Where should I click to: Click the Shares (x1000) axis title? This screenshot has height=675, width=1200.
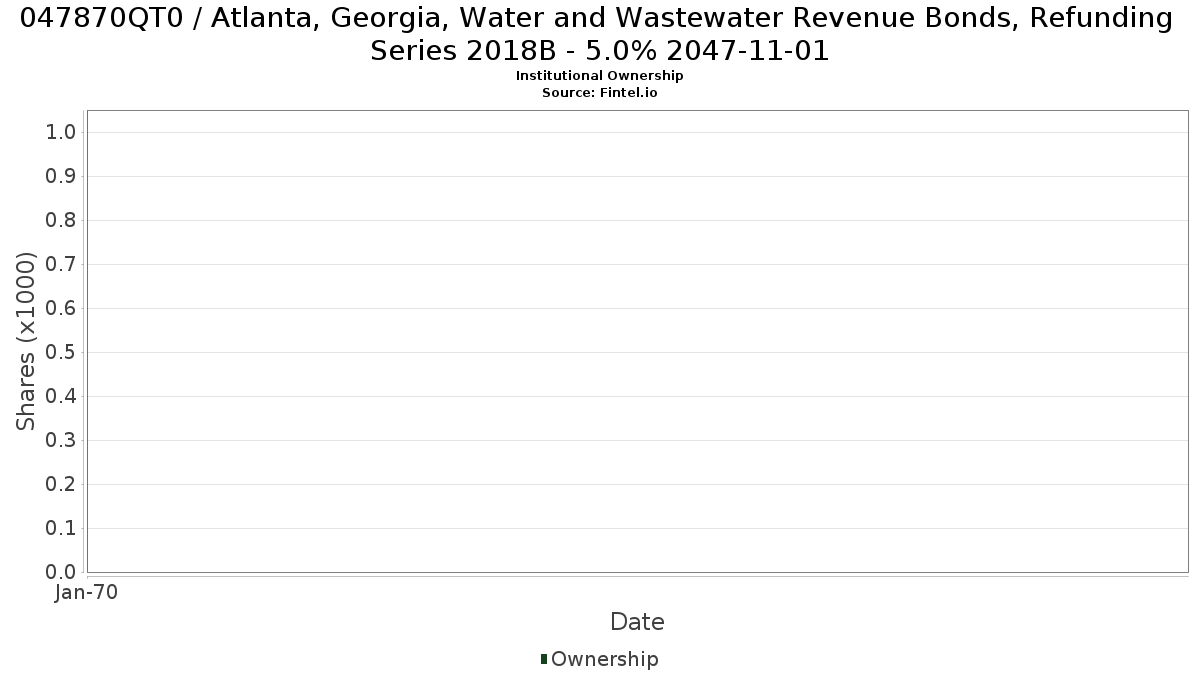coord(26,341)
